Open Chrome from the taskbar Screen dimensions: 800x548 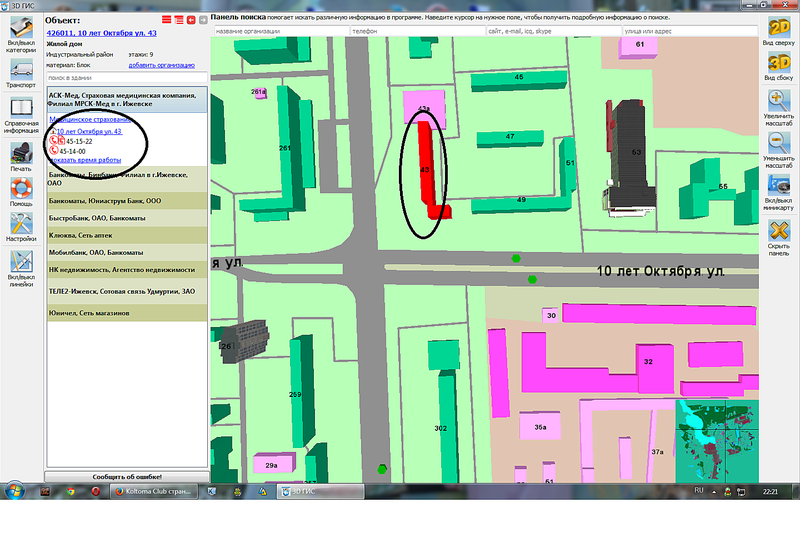pos(70,491)
